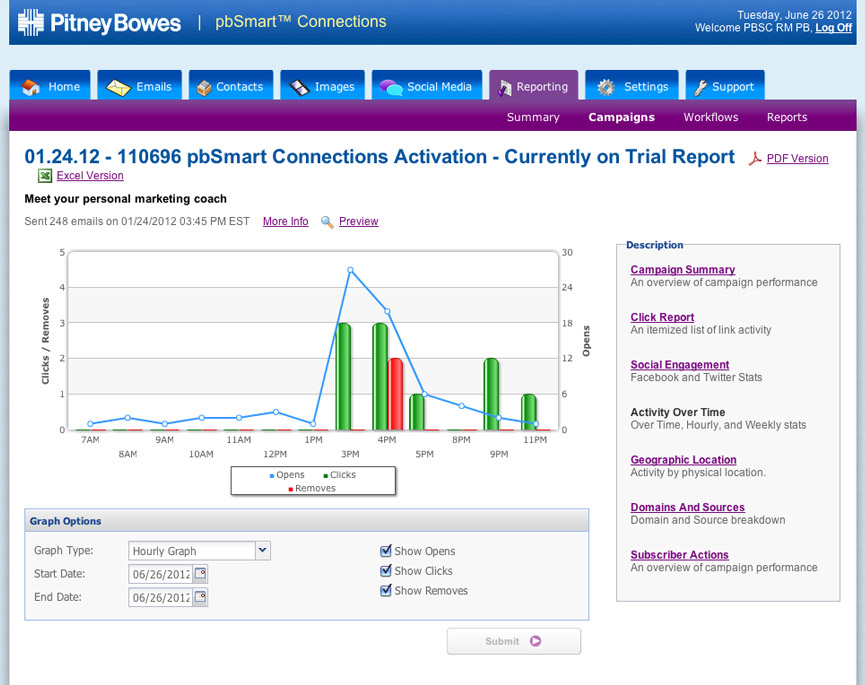Click the Excel spreadsheet icon
Image resolution: width=865 pixels, height=685 pixels.
point(45,175)
